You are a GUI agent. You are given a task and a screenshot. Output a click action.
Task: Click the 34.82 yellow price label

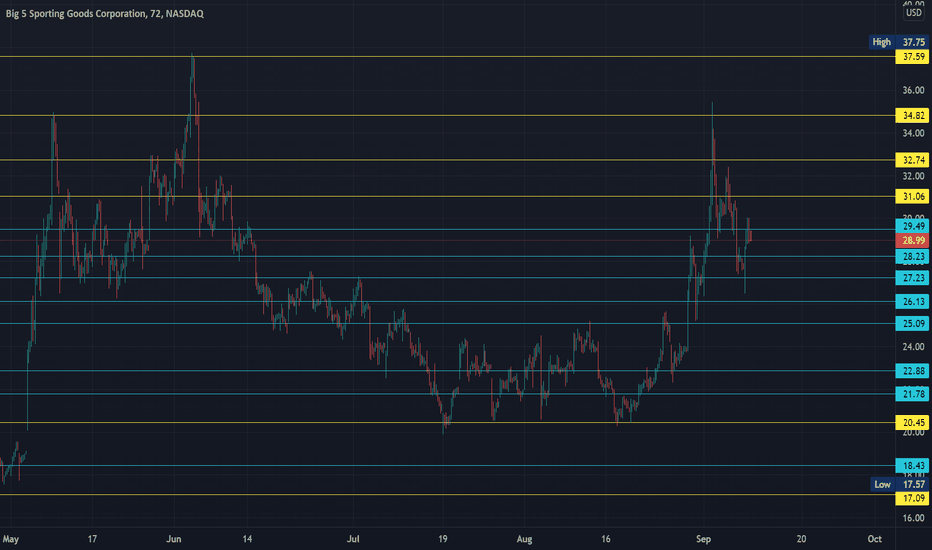pos(912,115)
